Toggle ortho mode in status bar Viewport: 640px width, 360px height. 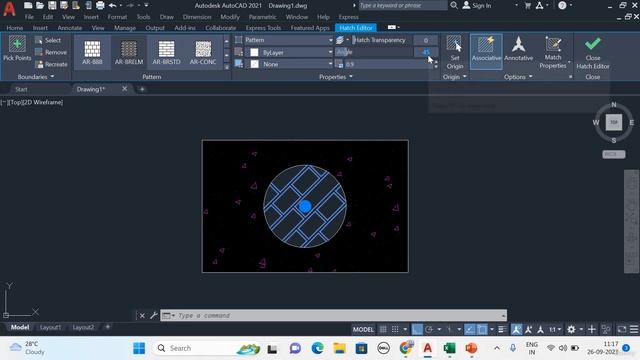(x=417, y=329)
